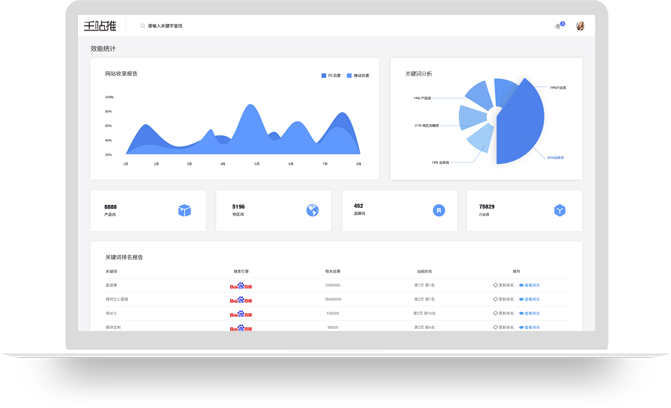Click the 16400000 result count cell
Screen dimensions: 671x408
(333, 299)
